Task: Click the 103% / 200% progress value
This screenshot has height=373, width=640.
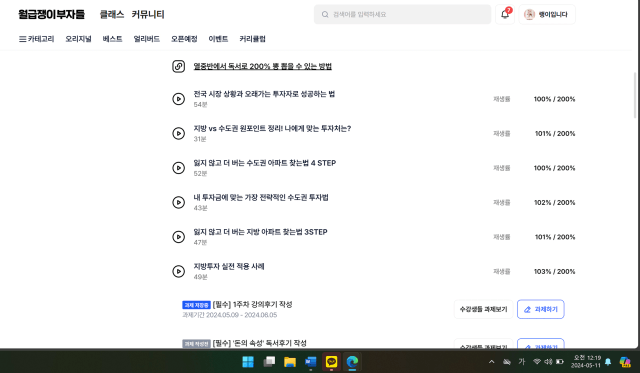Action: coord(554,271)
